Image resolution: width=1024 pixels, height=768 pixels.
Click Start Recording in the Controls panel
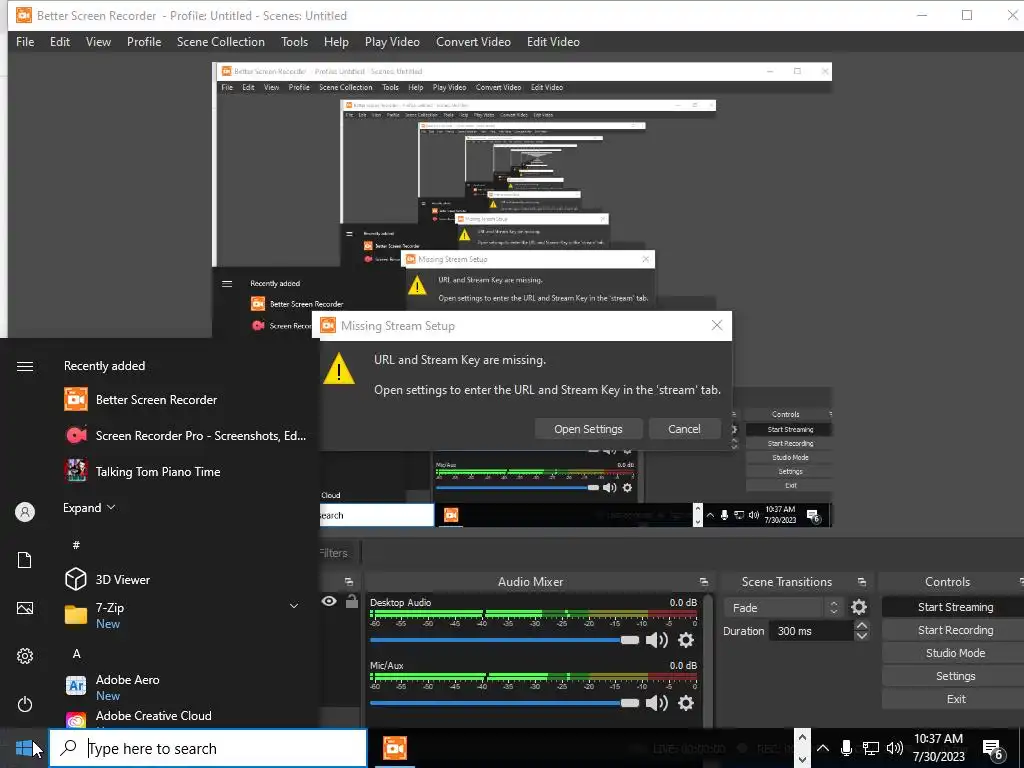tap(955, 630)
